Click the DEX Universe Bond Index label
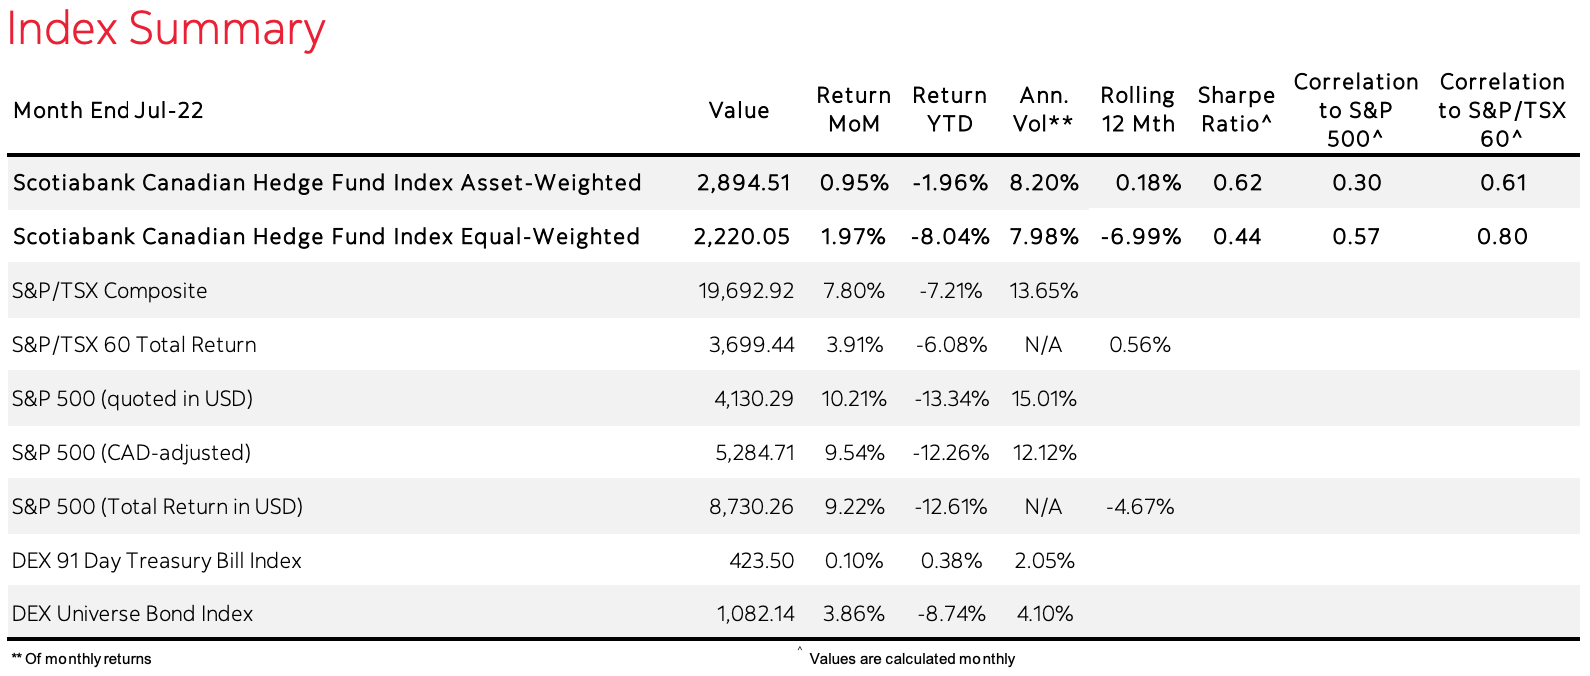 pos(132,614)
